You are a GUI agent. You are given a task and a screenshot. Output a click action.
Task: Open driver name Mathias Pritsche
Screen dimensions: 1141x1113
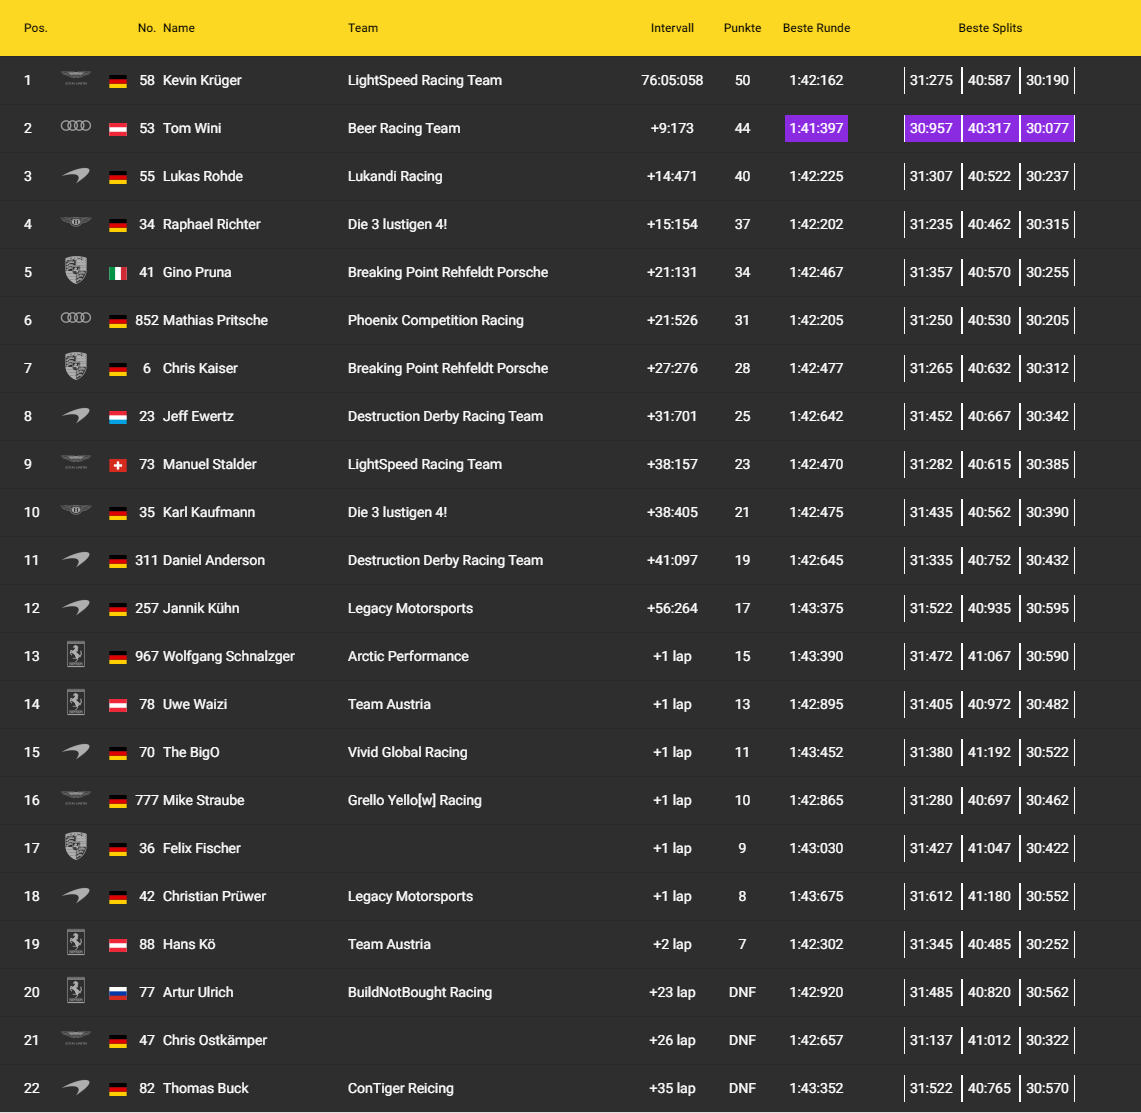(x=215, y=320)
